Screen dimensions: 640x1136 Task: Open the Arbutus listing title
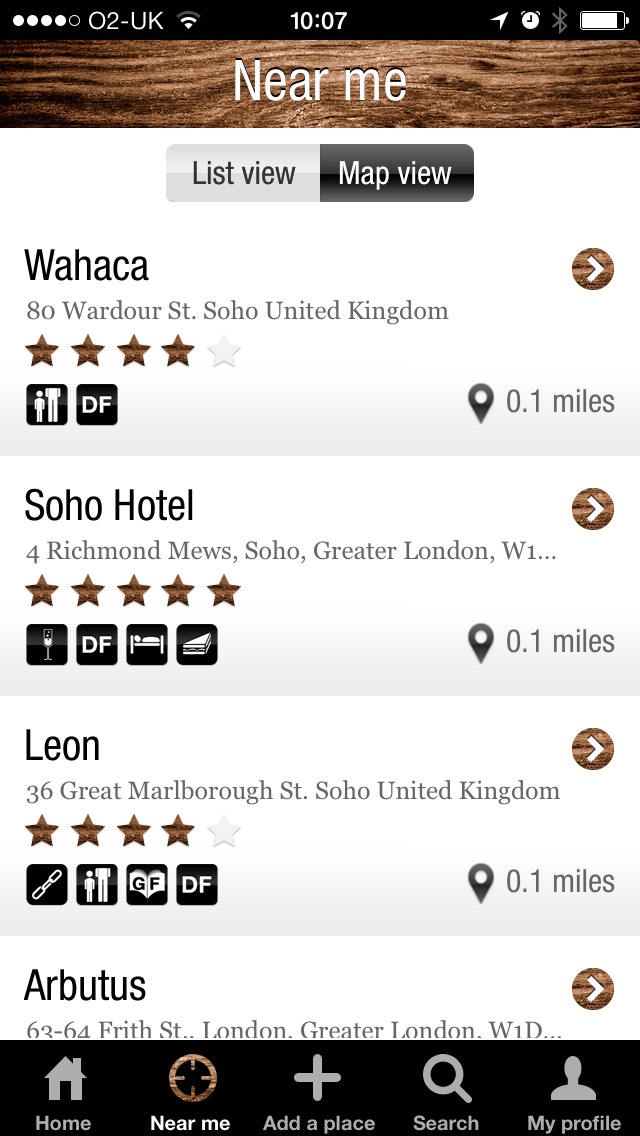click(x=85, y=986)
